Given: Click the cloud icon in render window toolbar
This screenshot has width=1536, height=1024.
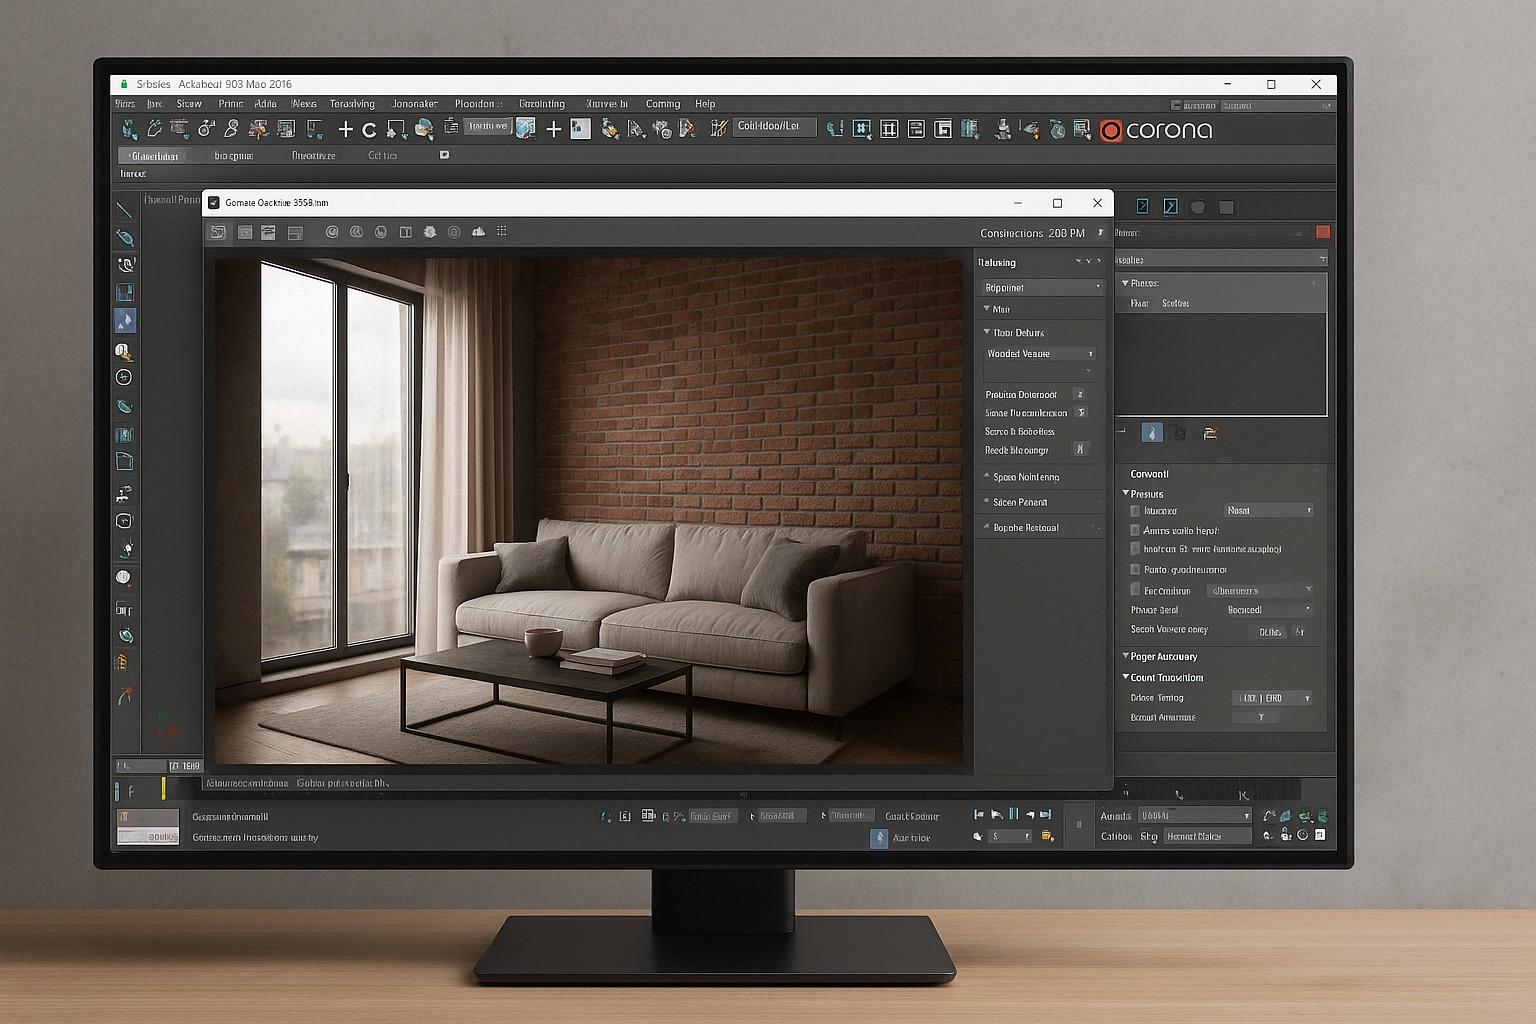Looking at the screenshot, I should [x=478, y=232].
